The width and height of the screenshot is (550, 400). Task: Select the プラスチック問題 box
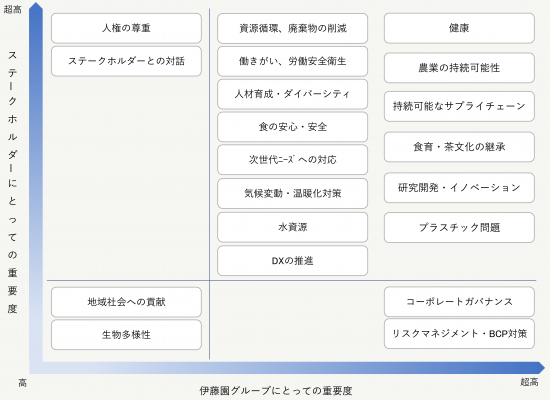pyautogui.click(x=459, y=227)
